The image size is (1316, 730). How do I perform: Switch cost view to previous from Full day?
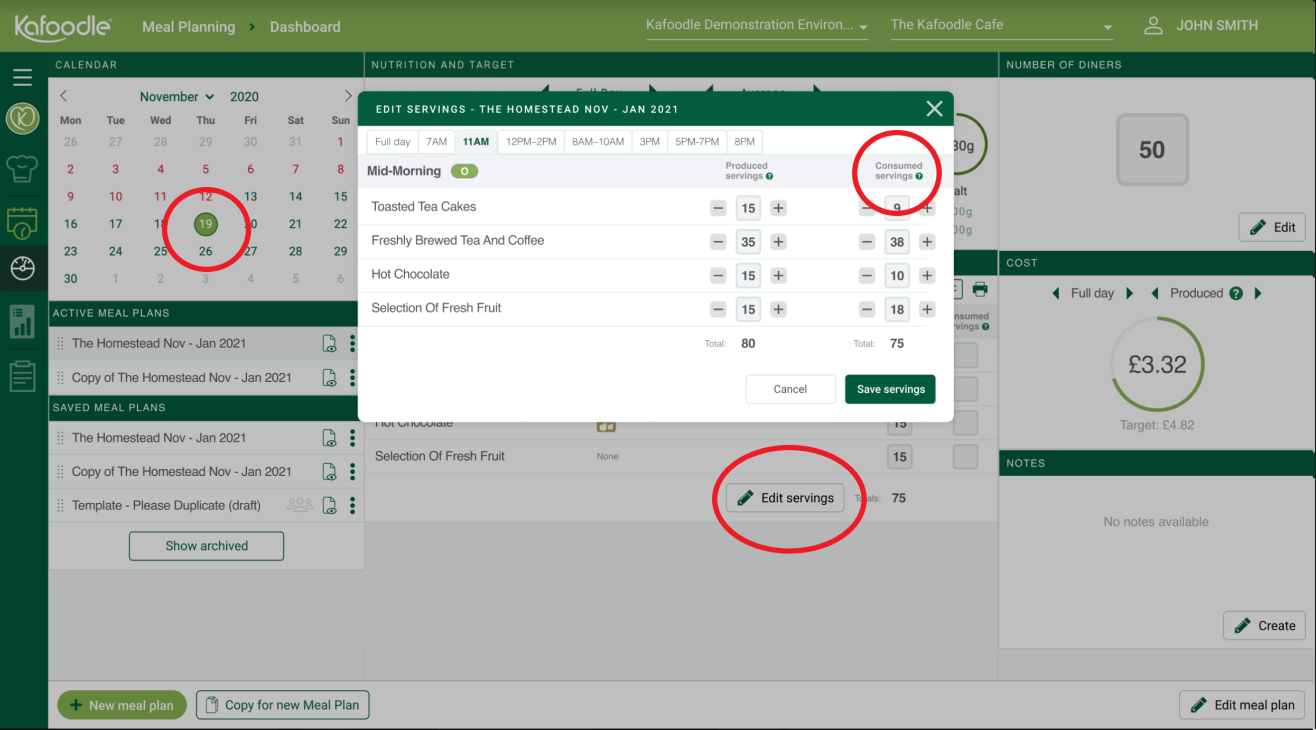click(1057, 293)
